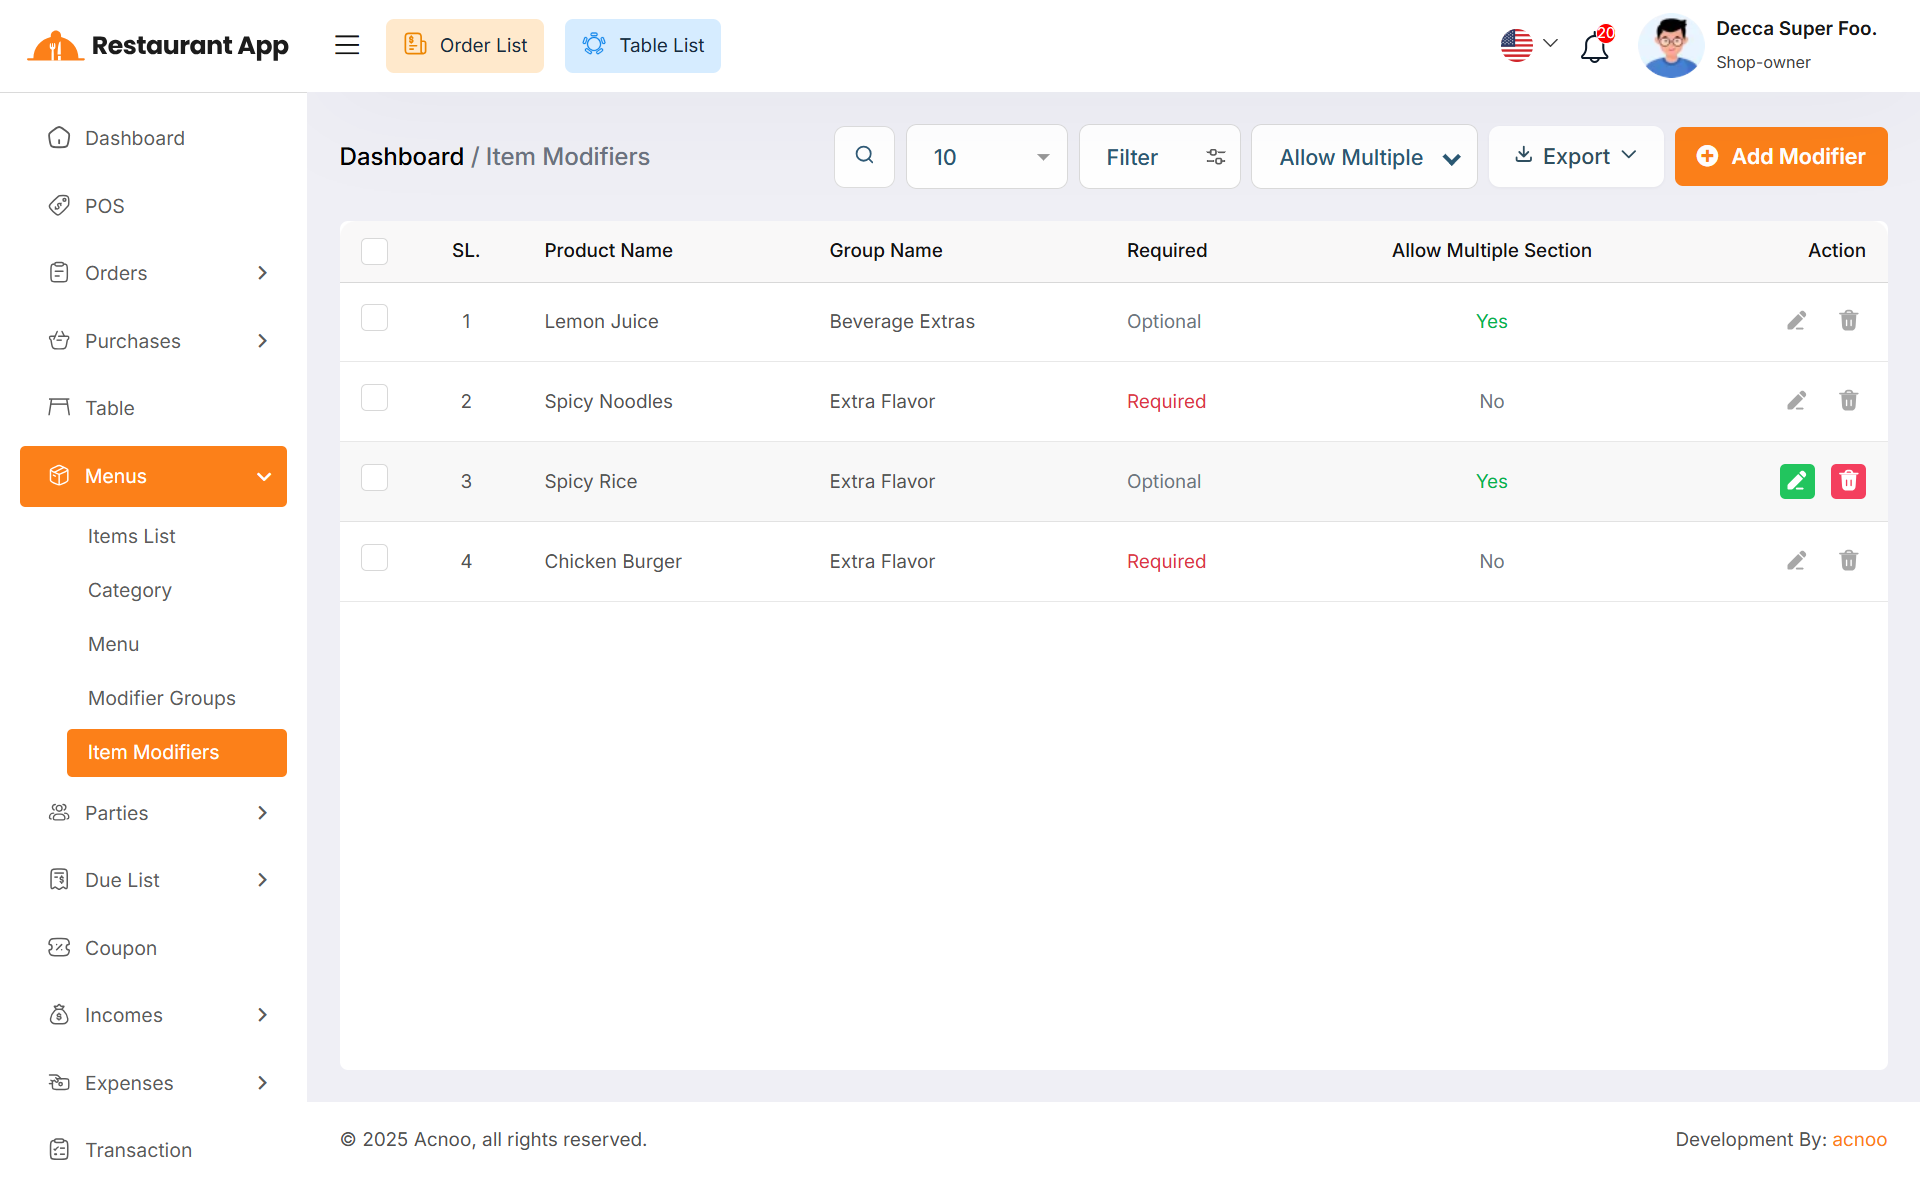Go to Modifier Groups submenu item
Image resolution: width=1920 pixels, height=1178 pixels.
(162, 698)
